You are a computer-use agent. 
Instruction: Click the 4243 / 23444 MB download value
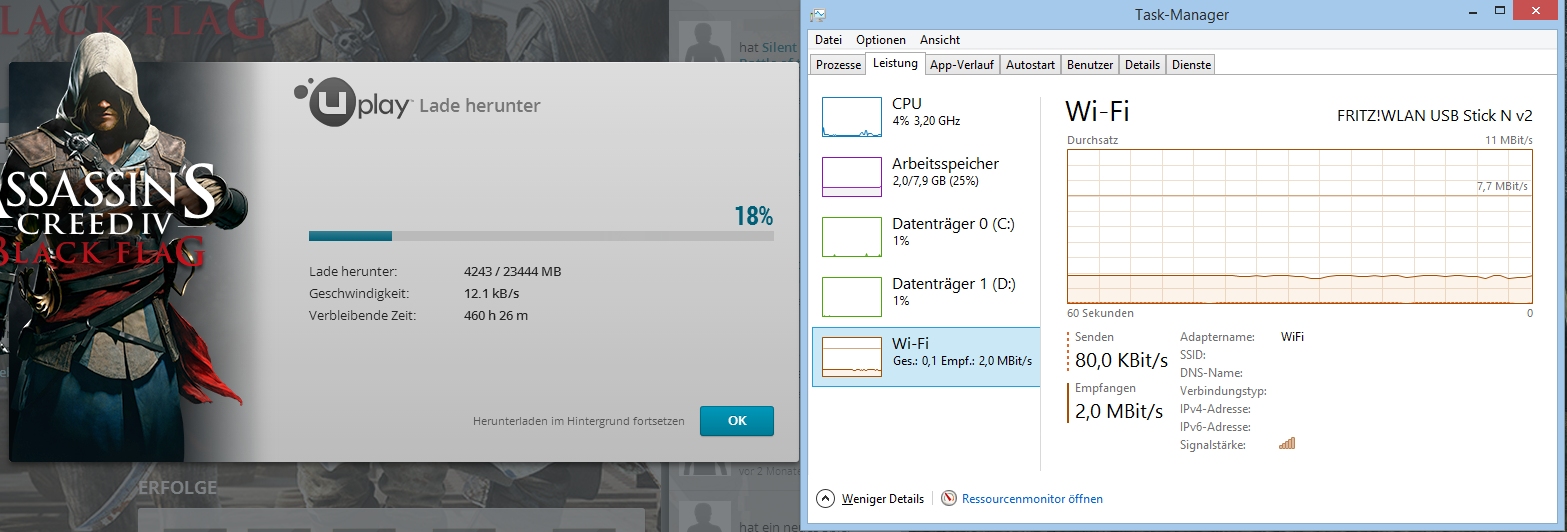[512, 271]
